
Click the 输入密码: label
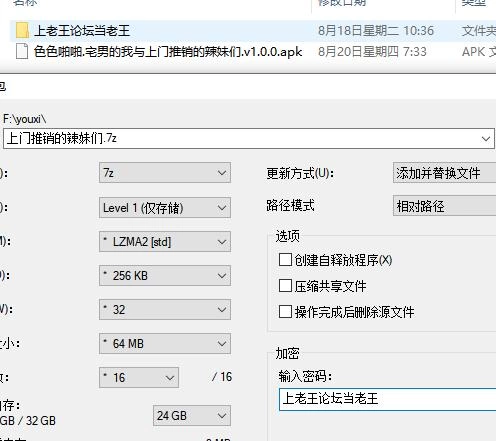coord(305,376)
